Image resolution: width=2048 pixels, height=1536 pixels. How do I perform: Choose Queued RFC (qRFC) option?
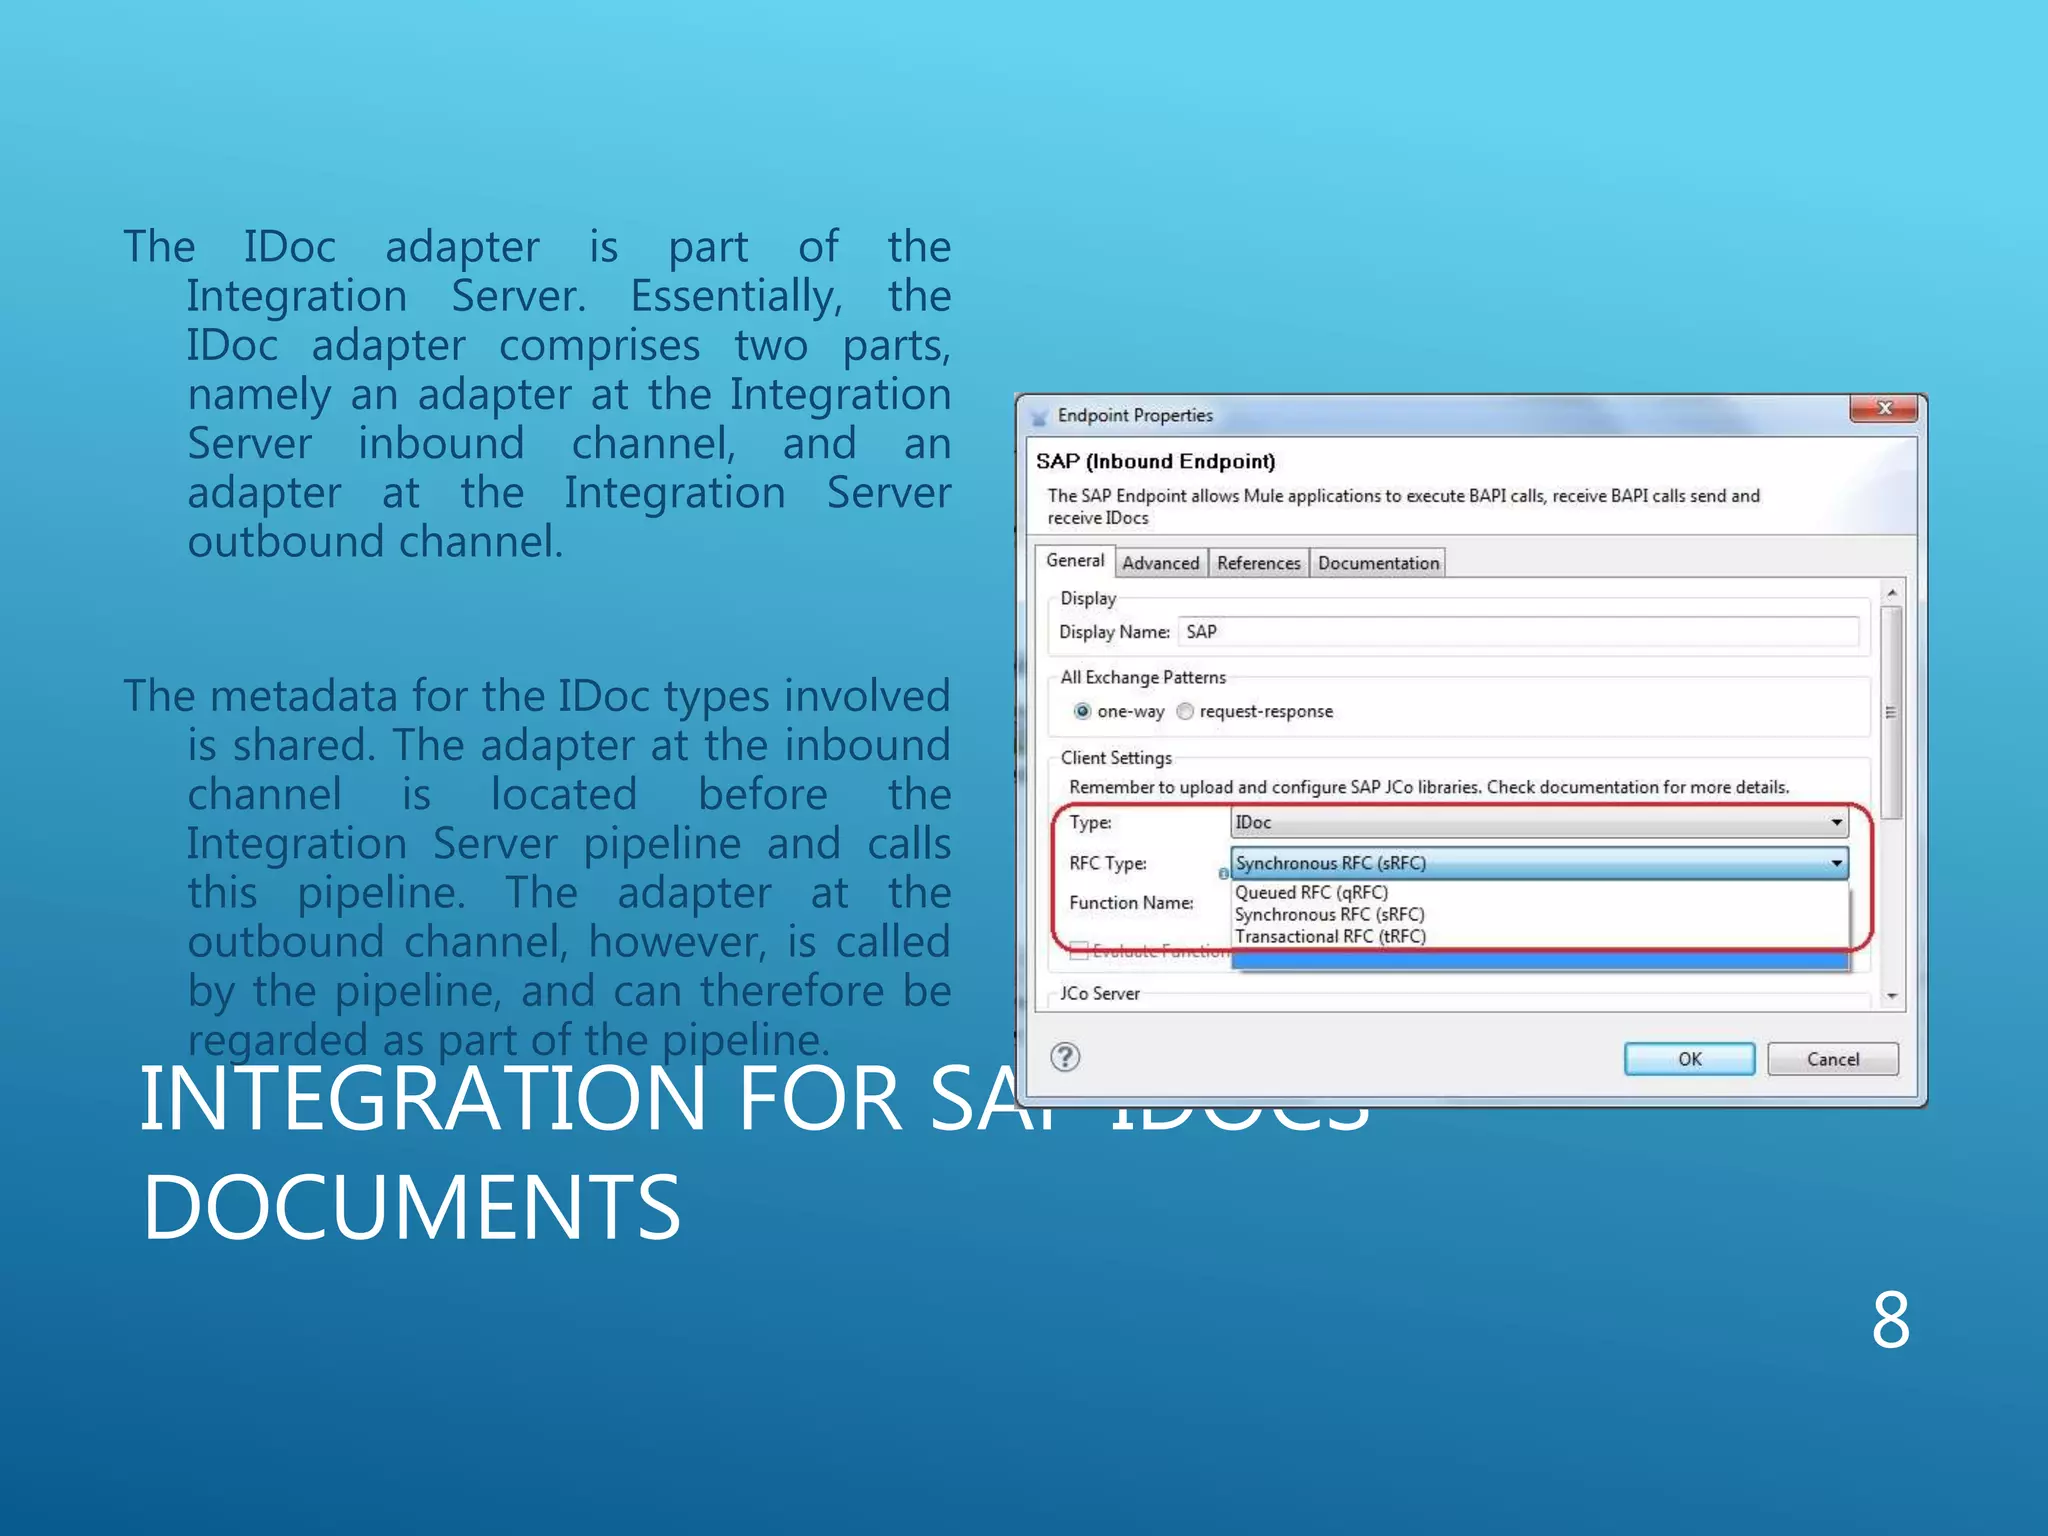[1311, 892]
